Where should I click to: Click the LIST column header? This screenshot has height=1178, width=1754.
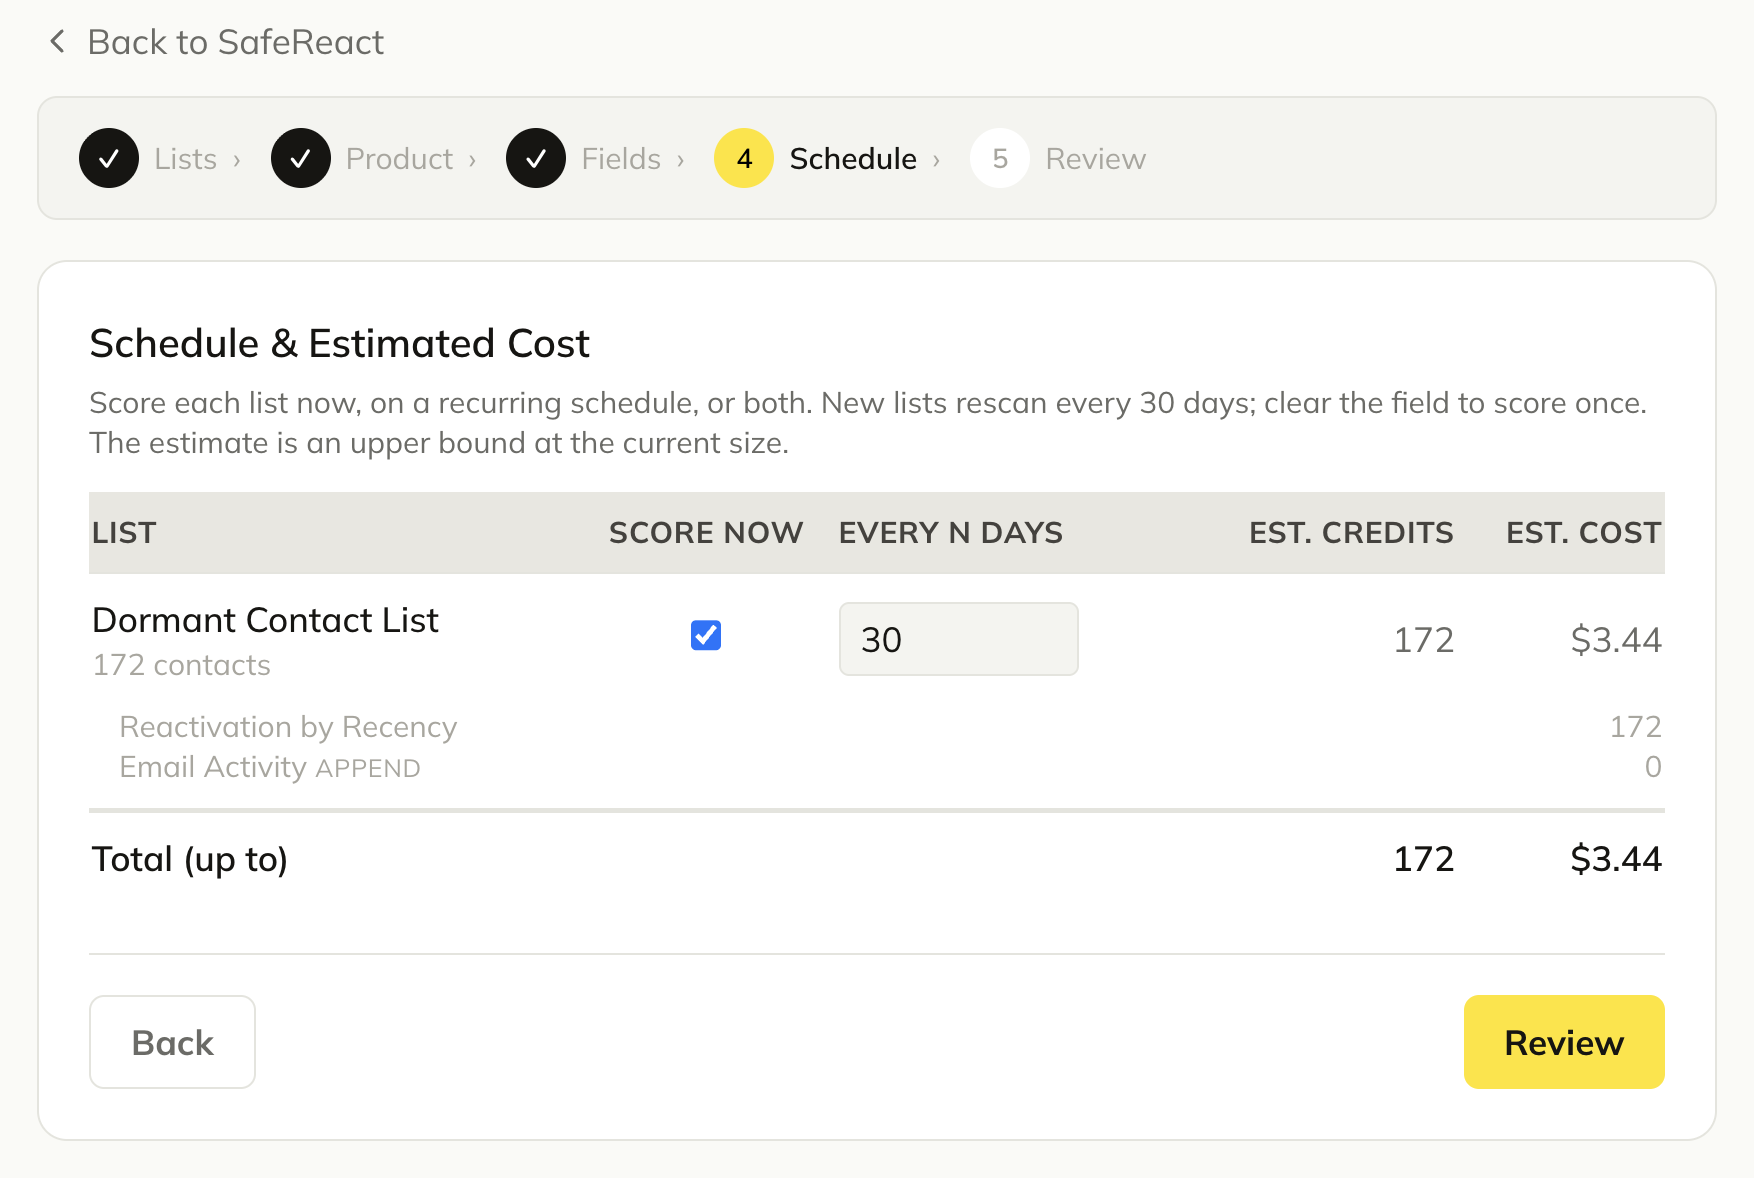pos(124,533)
